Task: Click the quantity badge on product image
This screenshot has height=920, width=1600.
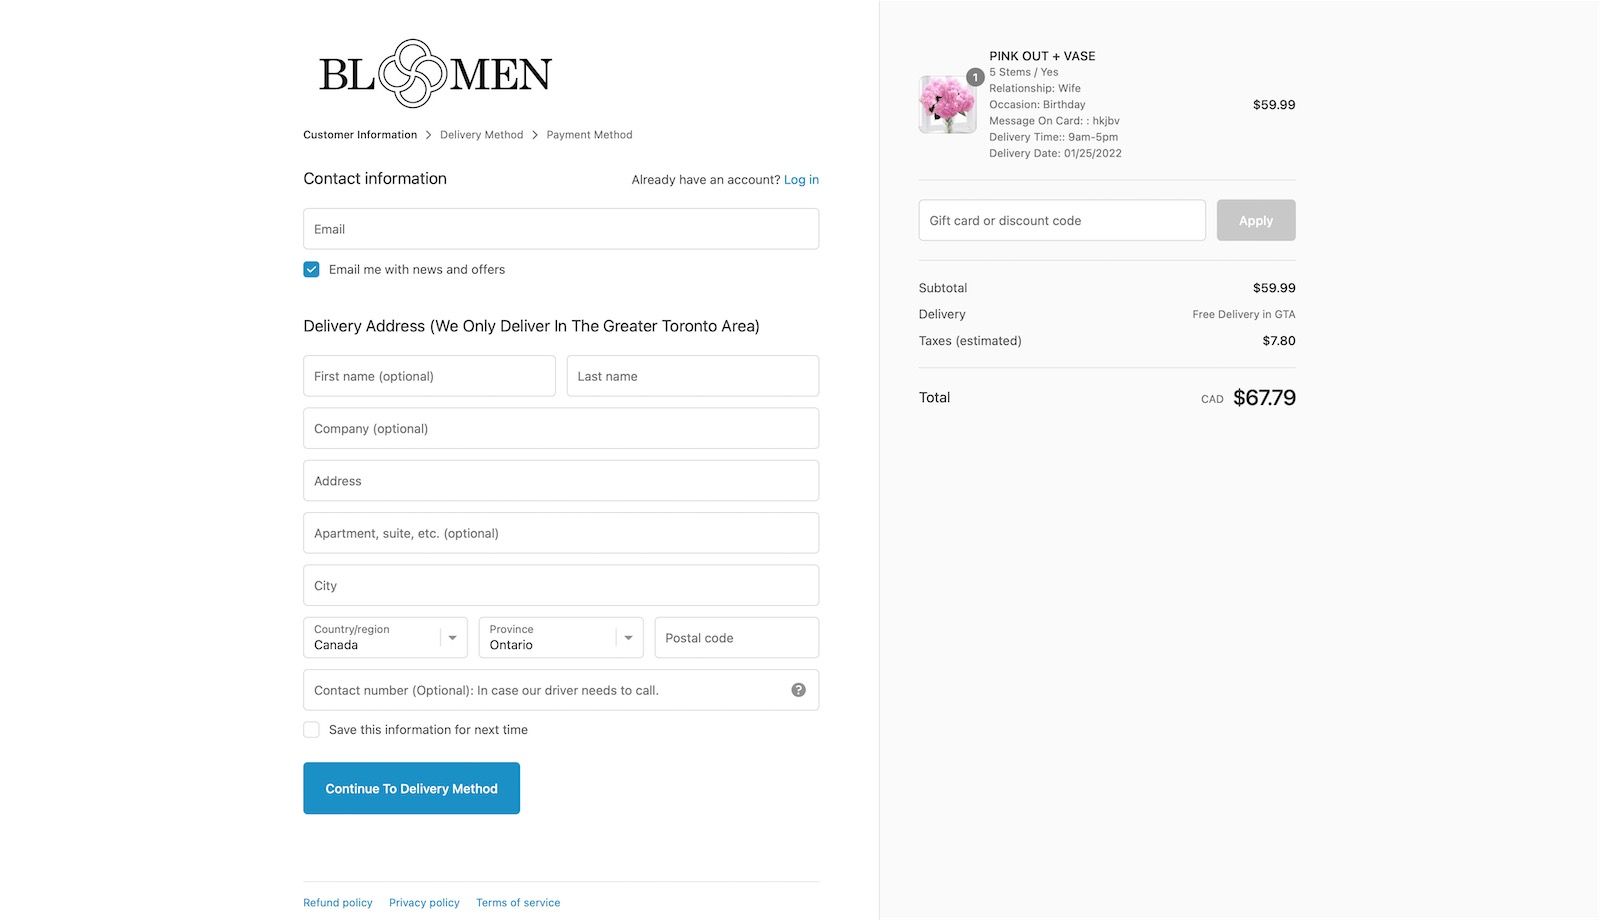Action: click(x=975, y=77)
